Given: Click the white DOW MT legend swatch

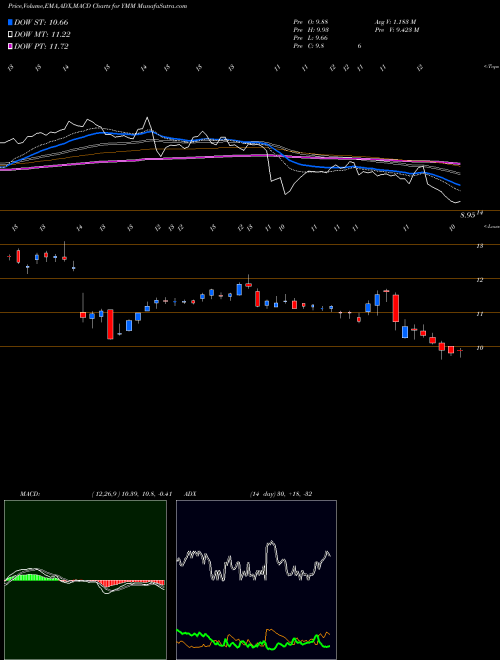Looking at the screenshot, I should pos(10,35).
